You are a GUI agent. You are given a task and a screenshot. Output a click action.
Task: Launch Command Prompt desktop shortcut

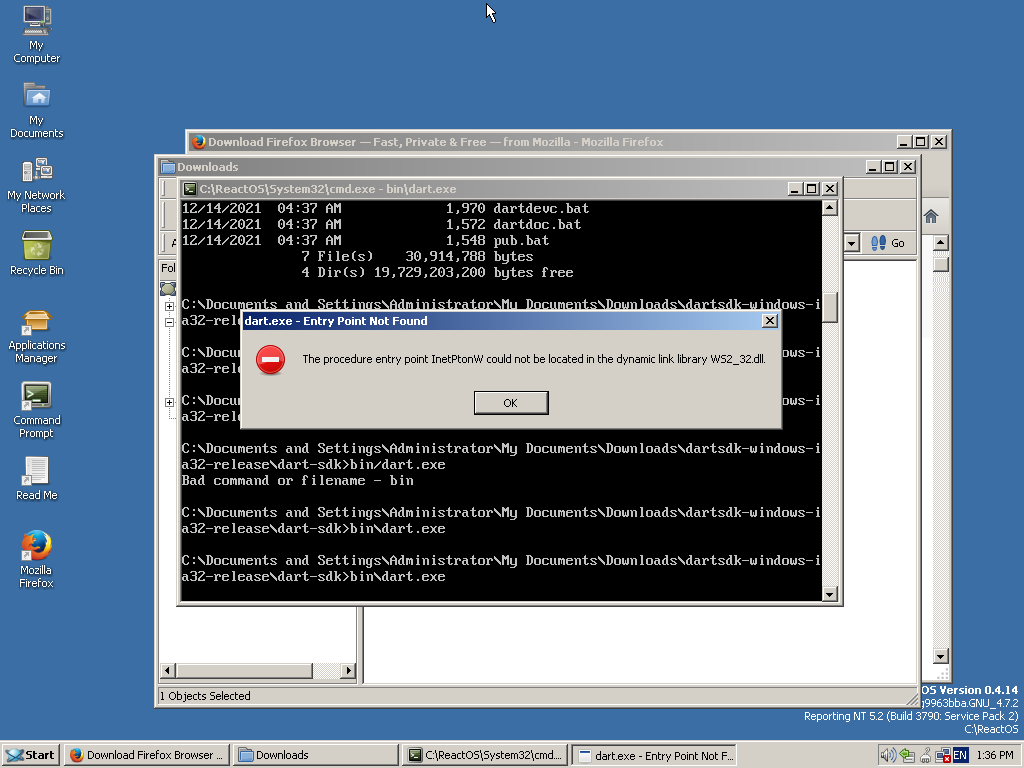tap(37, 410)
